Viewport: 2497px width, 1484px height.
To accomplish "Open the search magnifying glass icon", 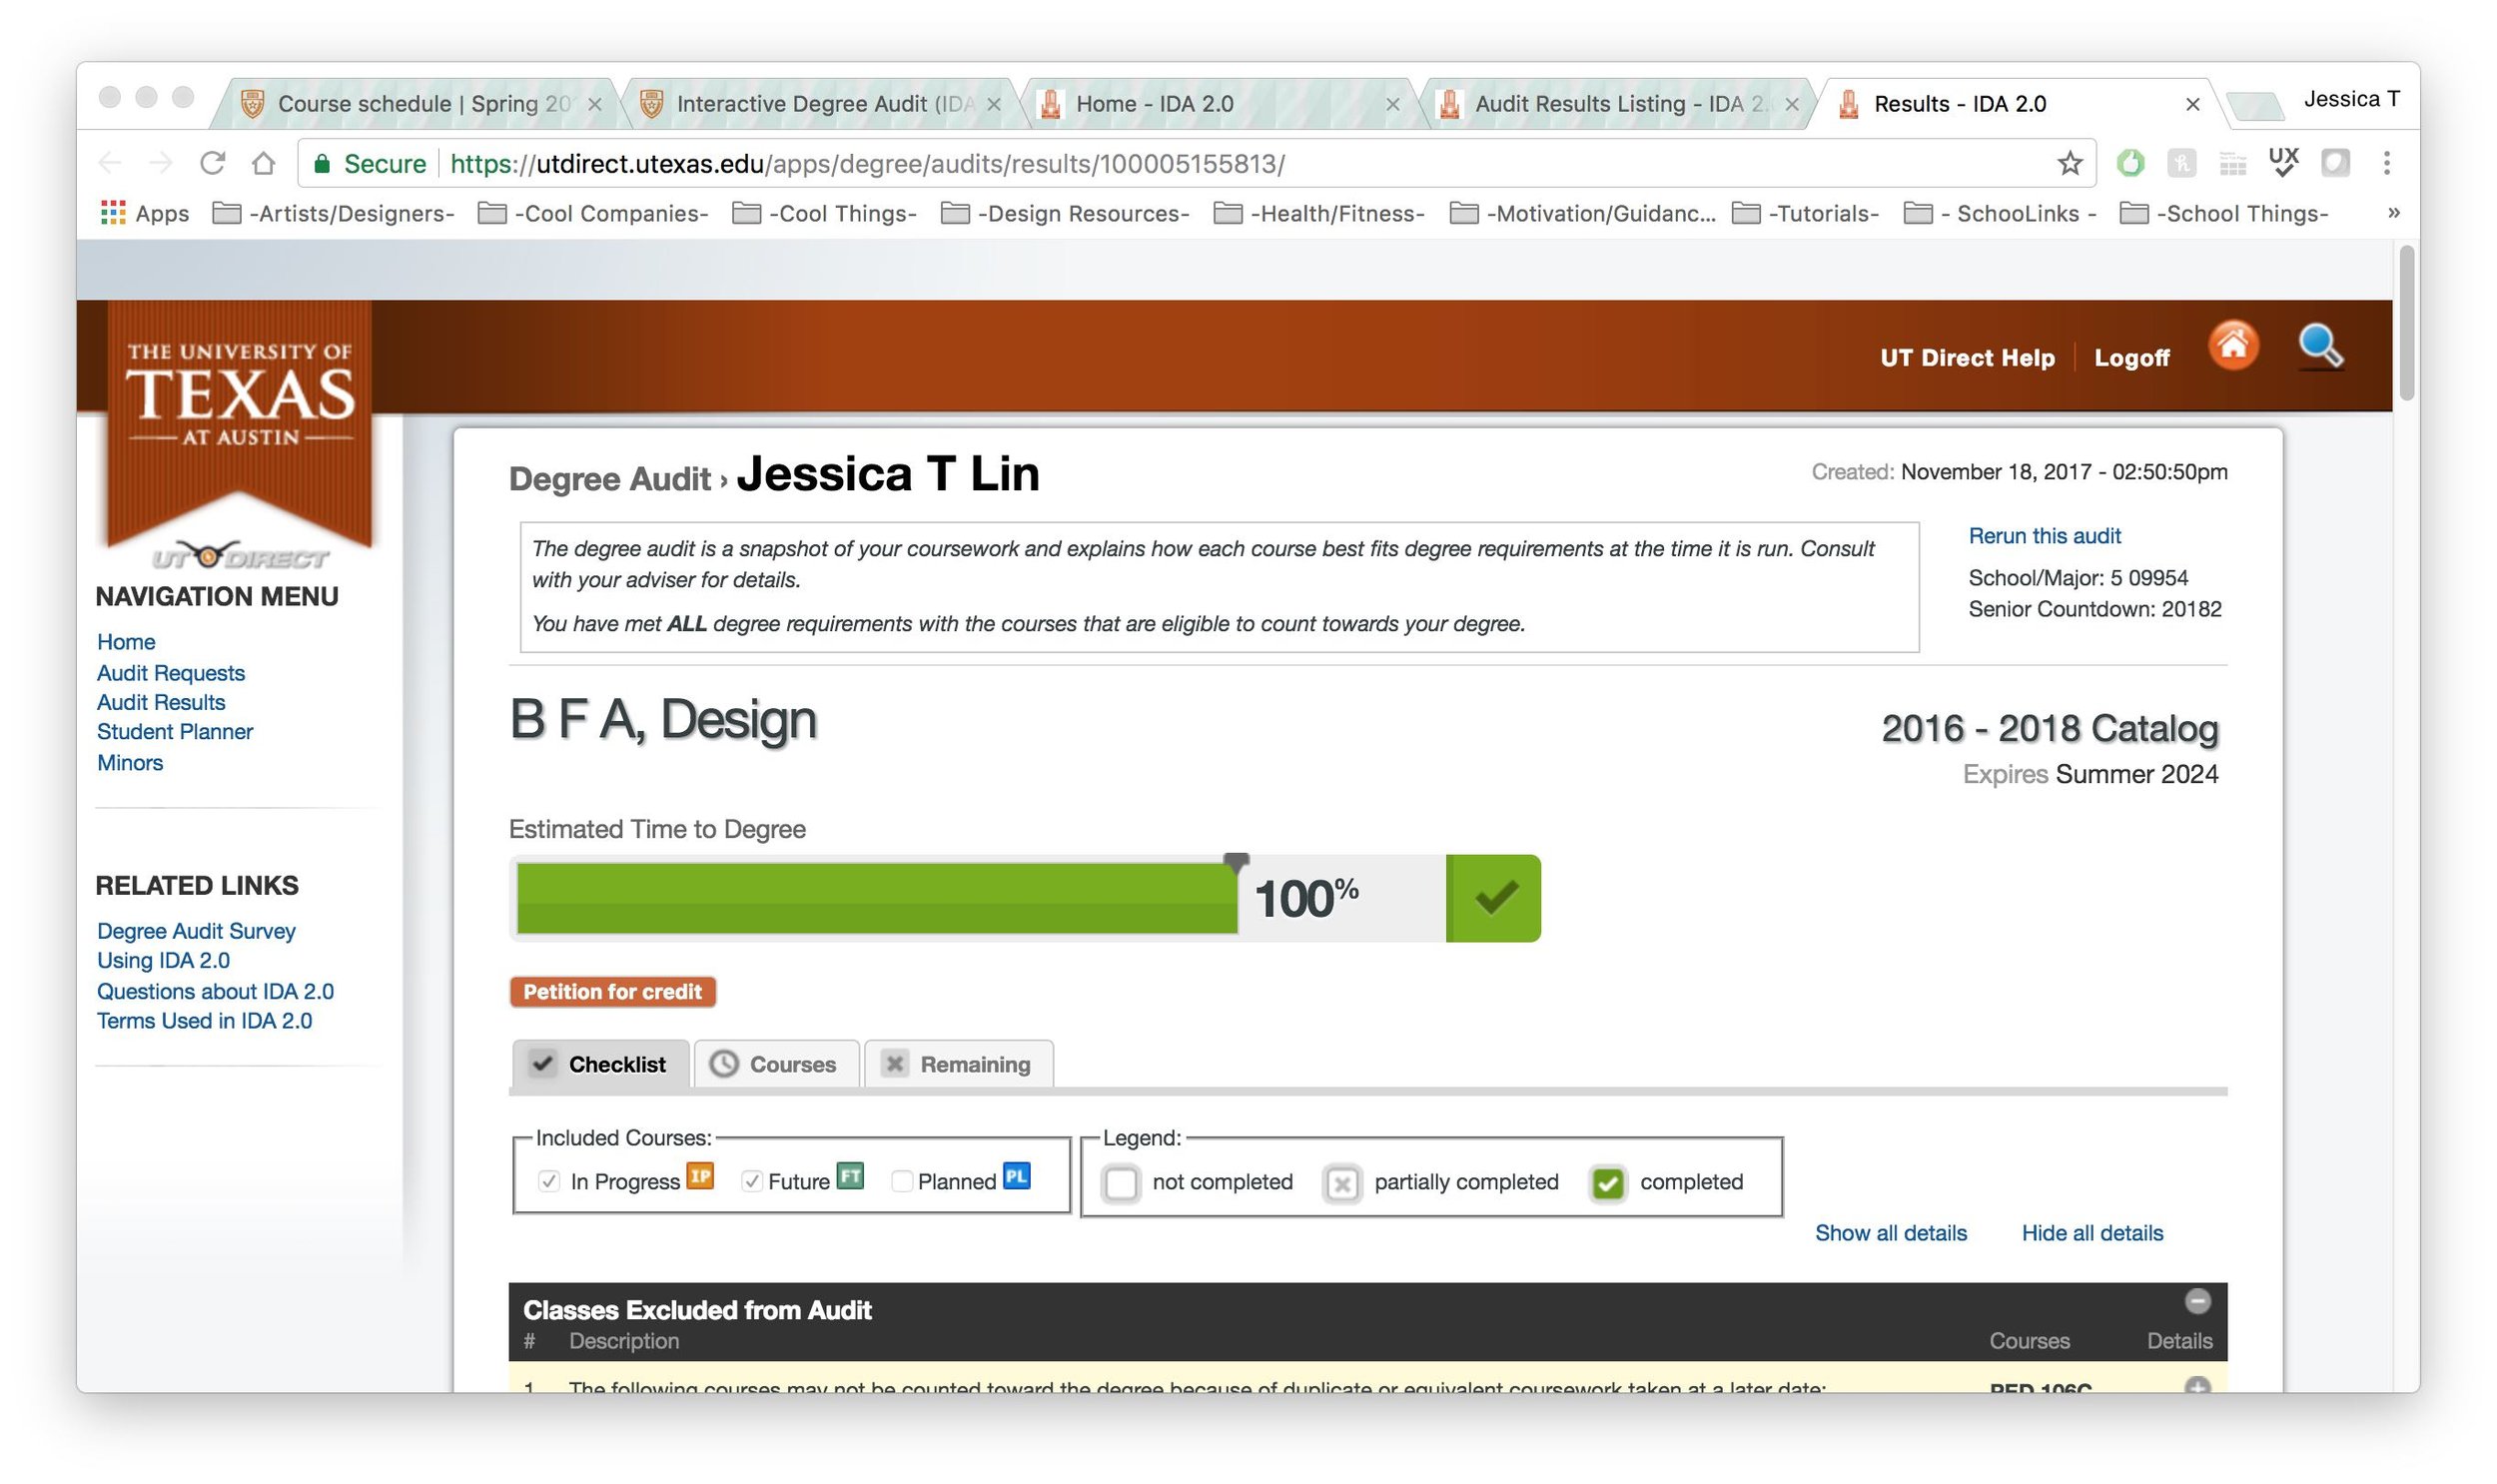I will (2319, 347).
